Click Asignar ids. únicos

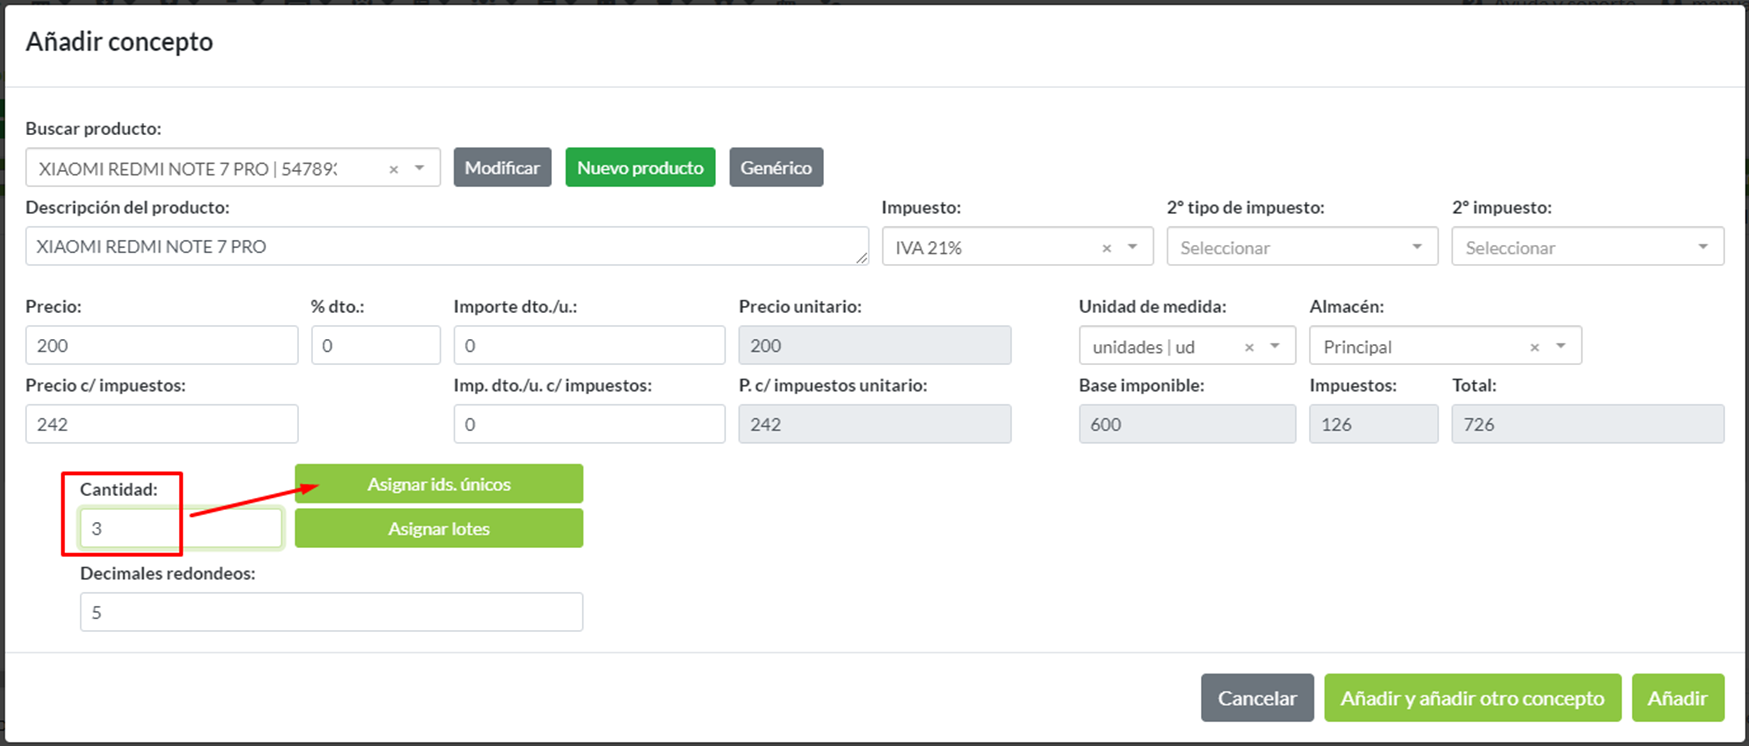pos(439,484)
